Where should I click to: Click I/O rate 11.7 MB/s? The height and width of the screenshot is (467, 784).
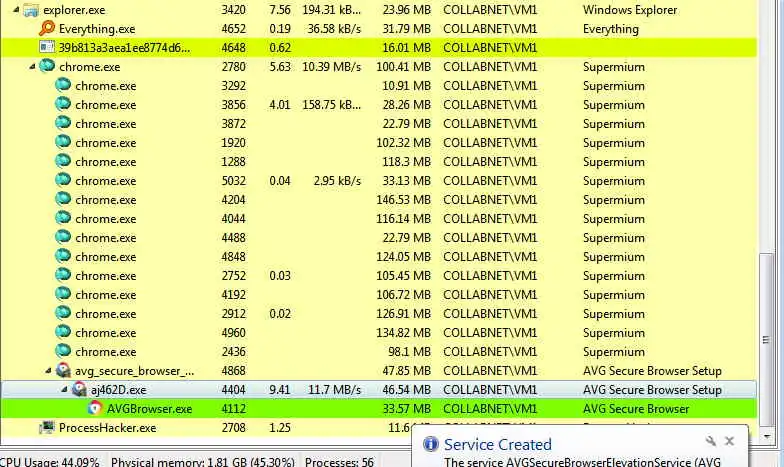pyautogui.click(x=334, y=390)
